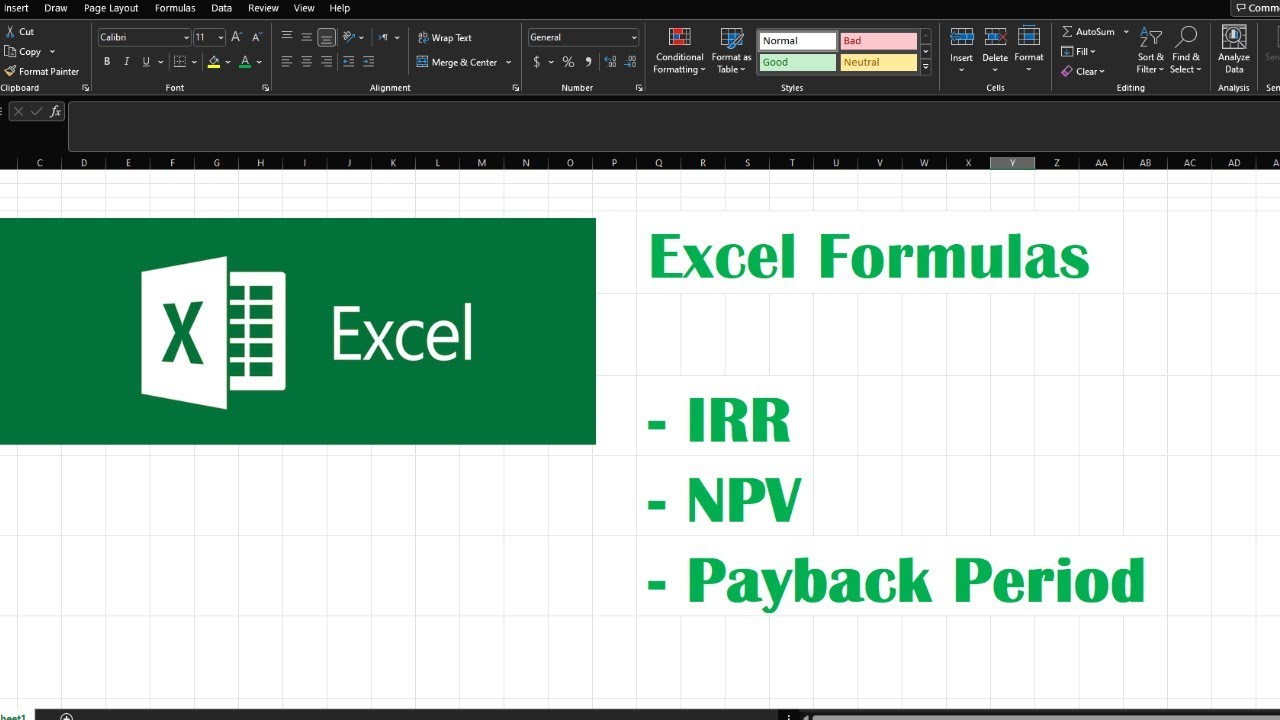Click the Insert Function fx button
Screen dimensions: 1280x720
click(x=56, y=111)
